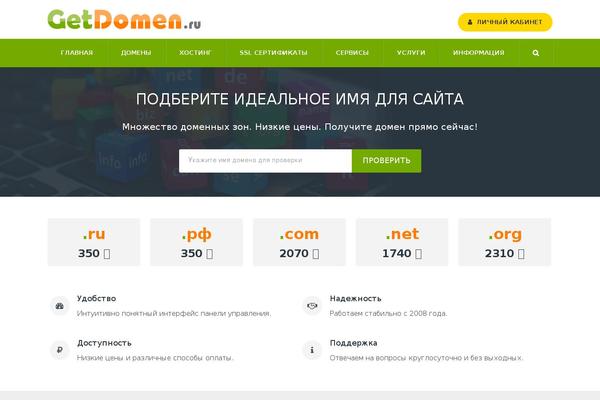Click subtitle Множество доменных зон
Image resolution: width=600 pixels, height=400 pixels.
click(300, 127)
